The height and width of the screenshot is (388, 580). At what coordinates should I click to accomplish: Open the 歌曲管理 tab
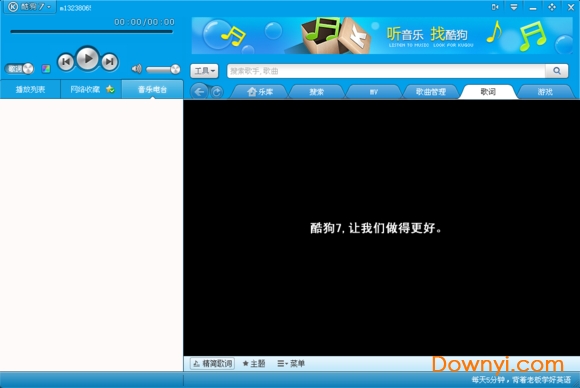(431, 92)
